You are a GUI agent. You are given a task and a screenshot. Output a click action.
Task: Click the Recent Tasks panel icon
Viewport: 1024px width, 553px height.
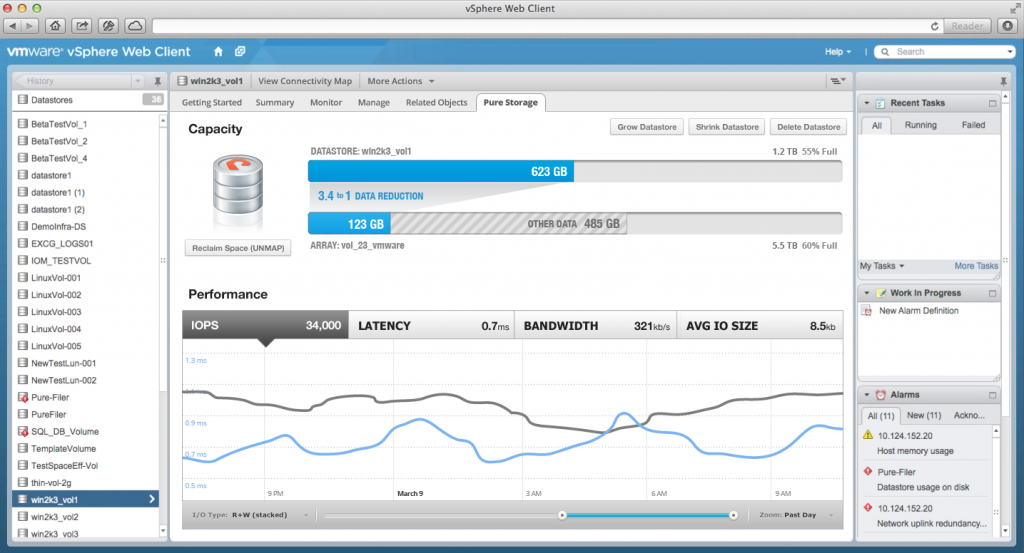click(880, 103)
